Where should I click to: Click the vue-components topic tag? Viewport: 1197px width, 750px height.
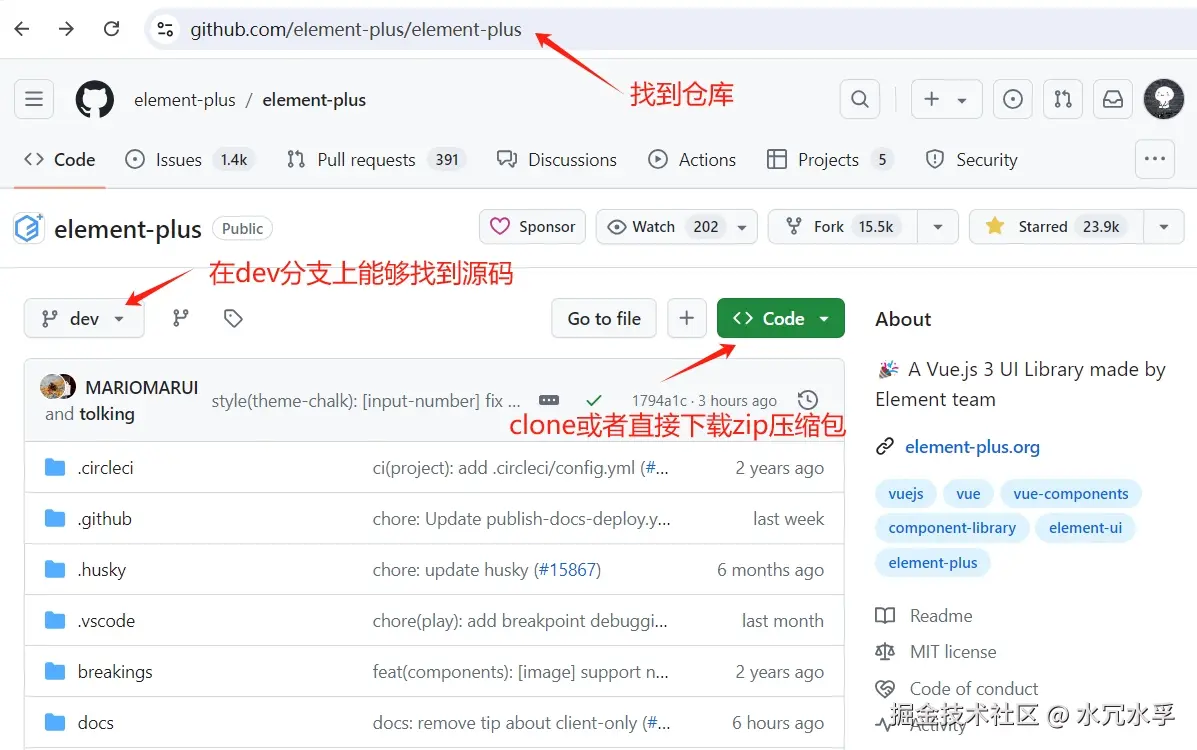point(1070,493)
